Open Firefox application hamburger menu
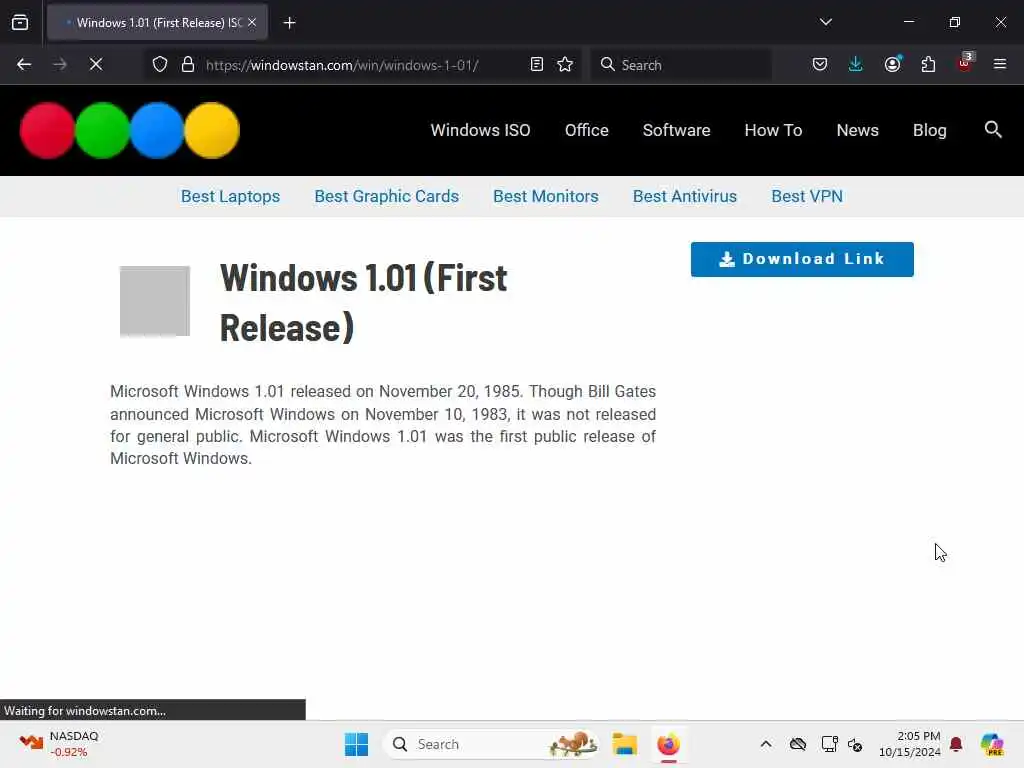This screenshot has width=1024, height=768. (999, 65)
